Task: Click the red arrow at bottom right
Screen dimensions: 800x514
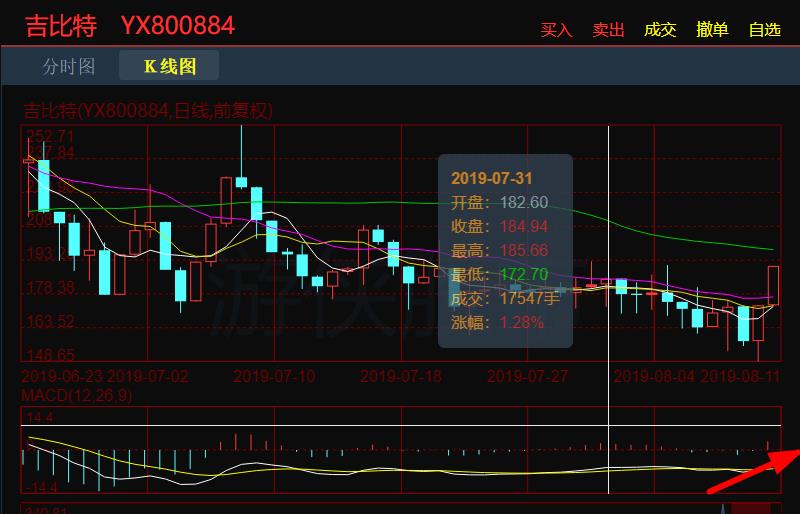Action: tap(752, 472)
